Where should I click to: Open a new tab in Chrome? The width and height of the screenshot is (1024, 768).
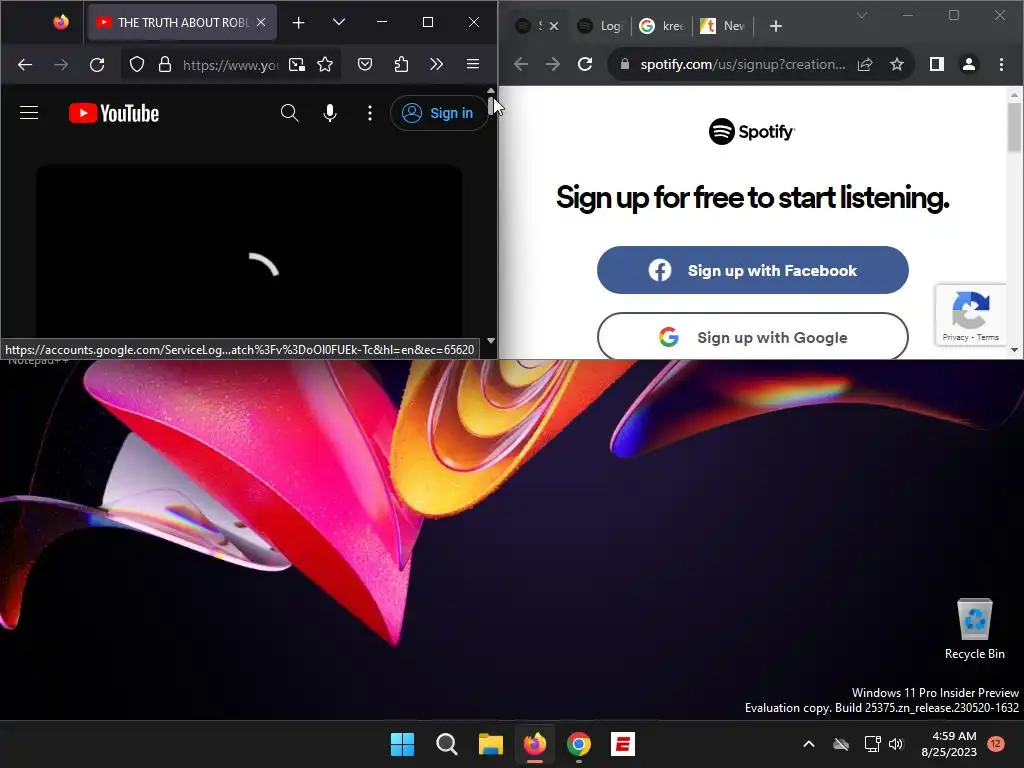(776, 26)
